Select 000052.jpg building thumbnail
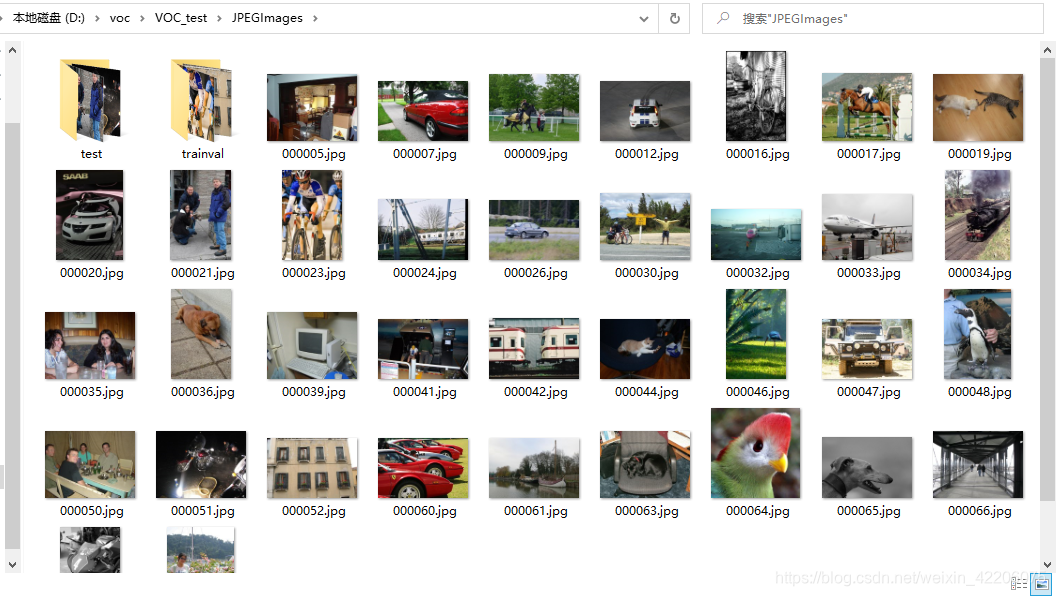The image size is (1056, 596). (312, 468)
